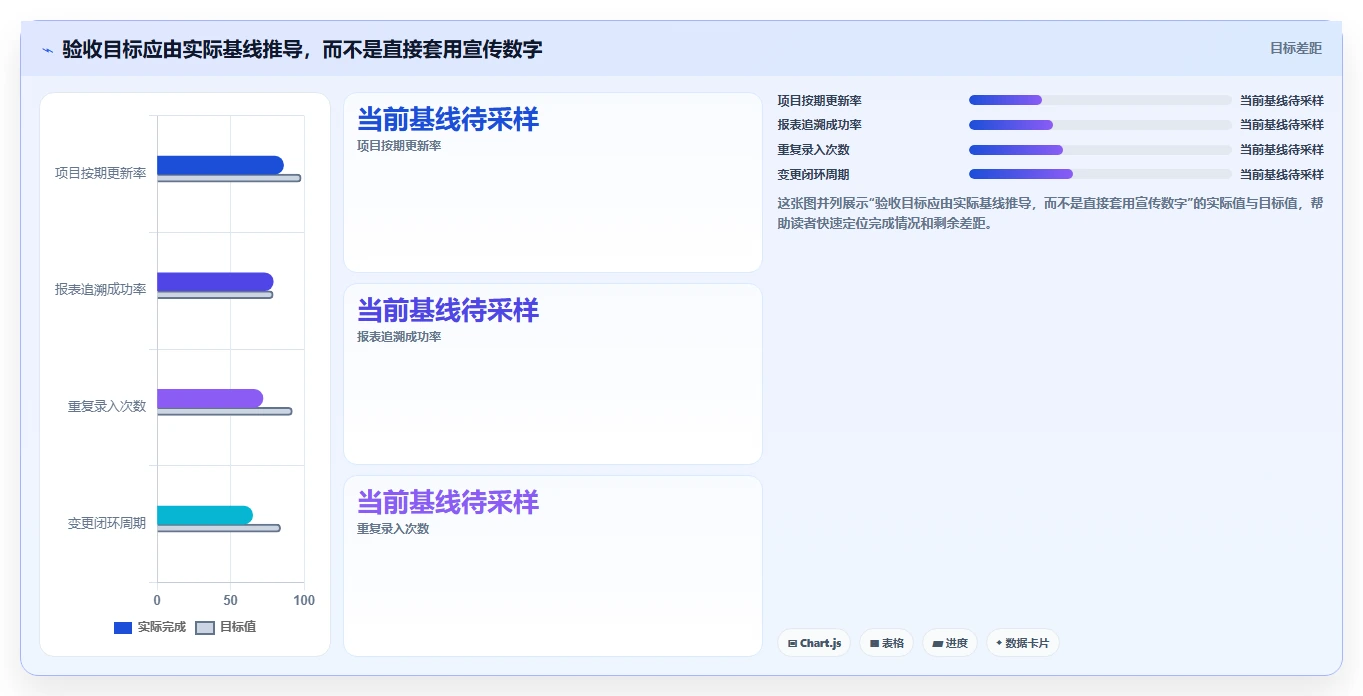
Task: Click the main title 验收目标应由实际基线推导
Action: click(302, 49)
